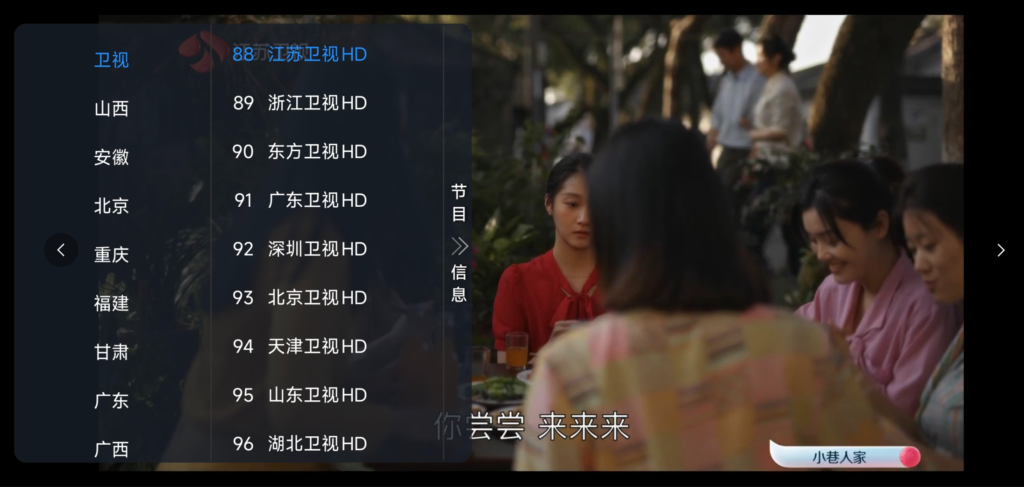Expand the 节目信息 program info panel

click(x=458, y=243)
